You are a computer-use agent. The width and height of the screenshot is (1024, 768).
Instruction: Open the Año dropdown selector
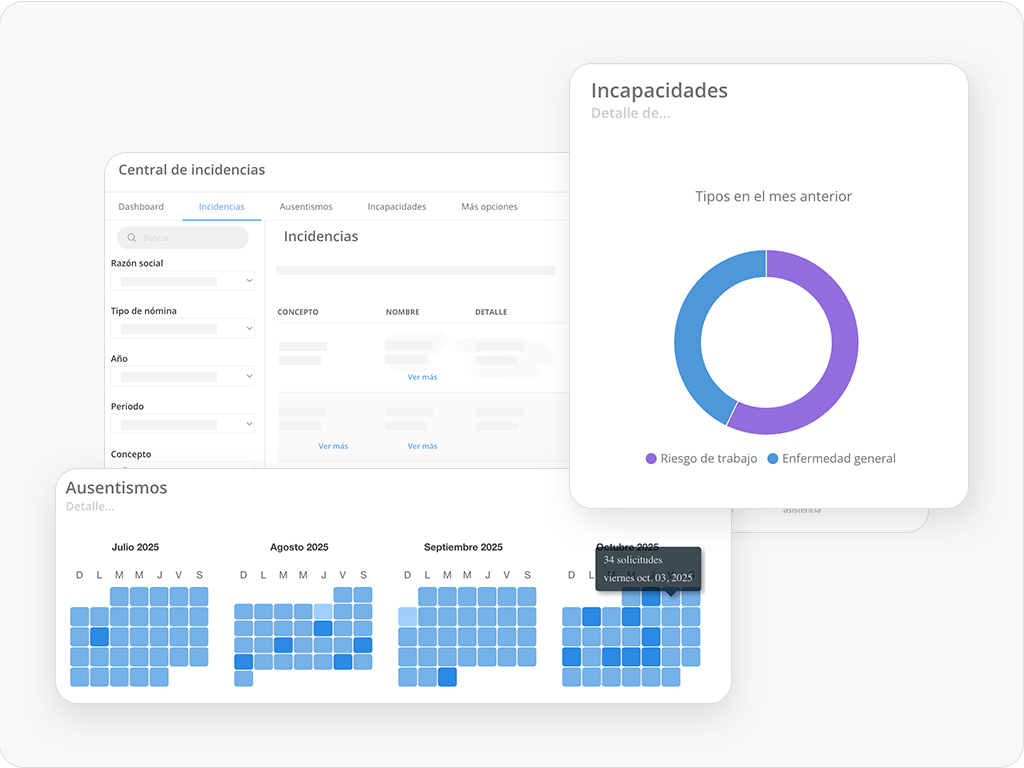pos(183,377)
